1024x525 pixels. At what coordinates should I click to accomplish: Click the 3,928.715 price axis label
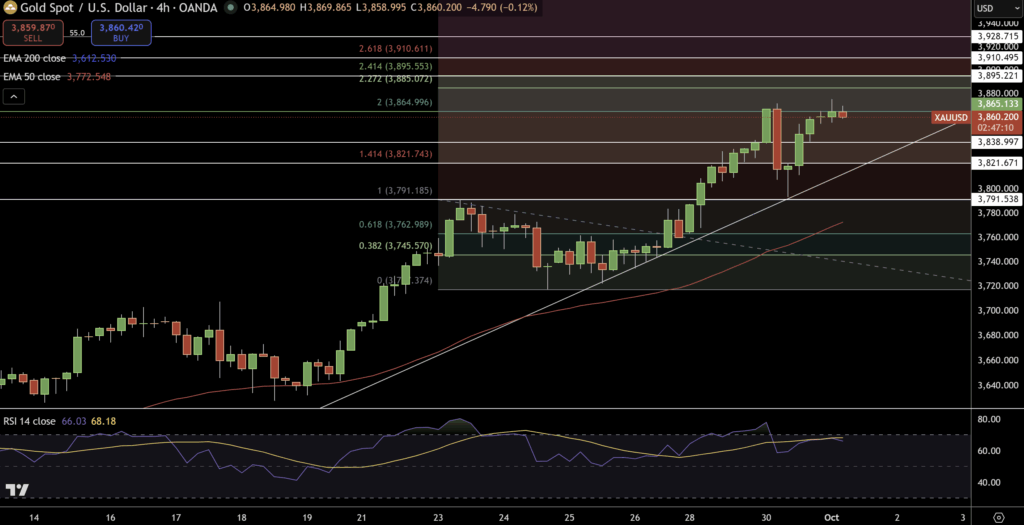click(x=996, y=36)
